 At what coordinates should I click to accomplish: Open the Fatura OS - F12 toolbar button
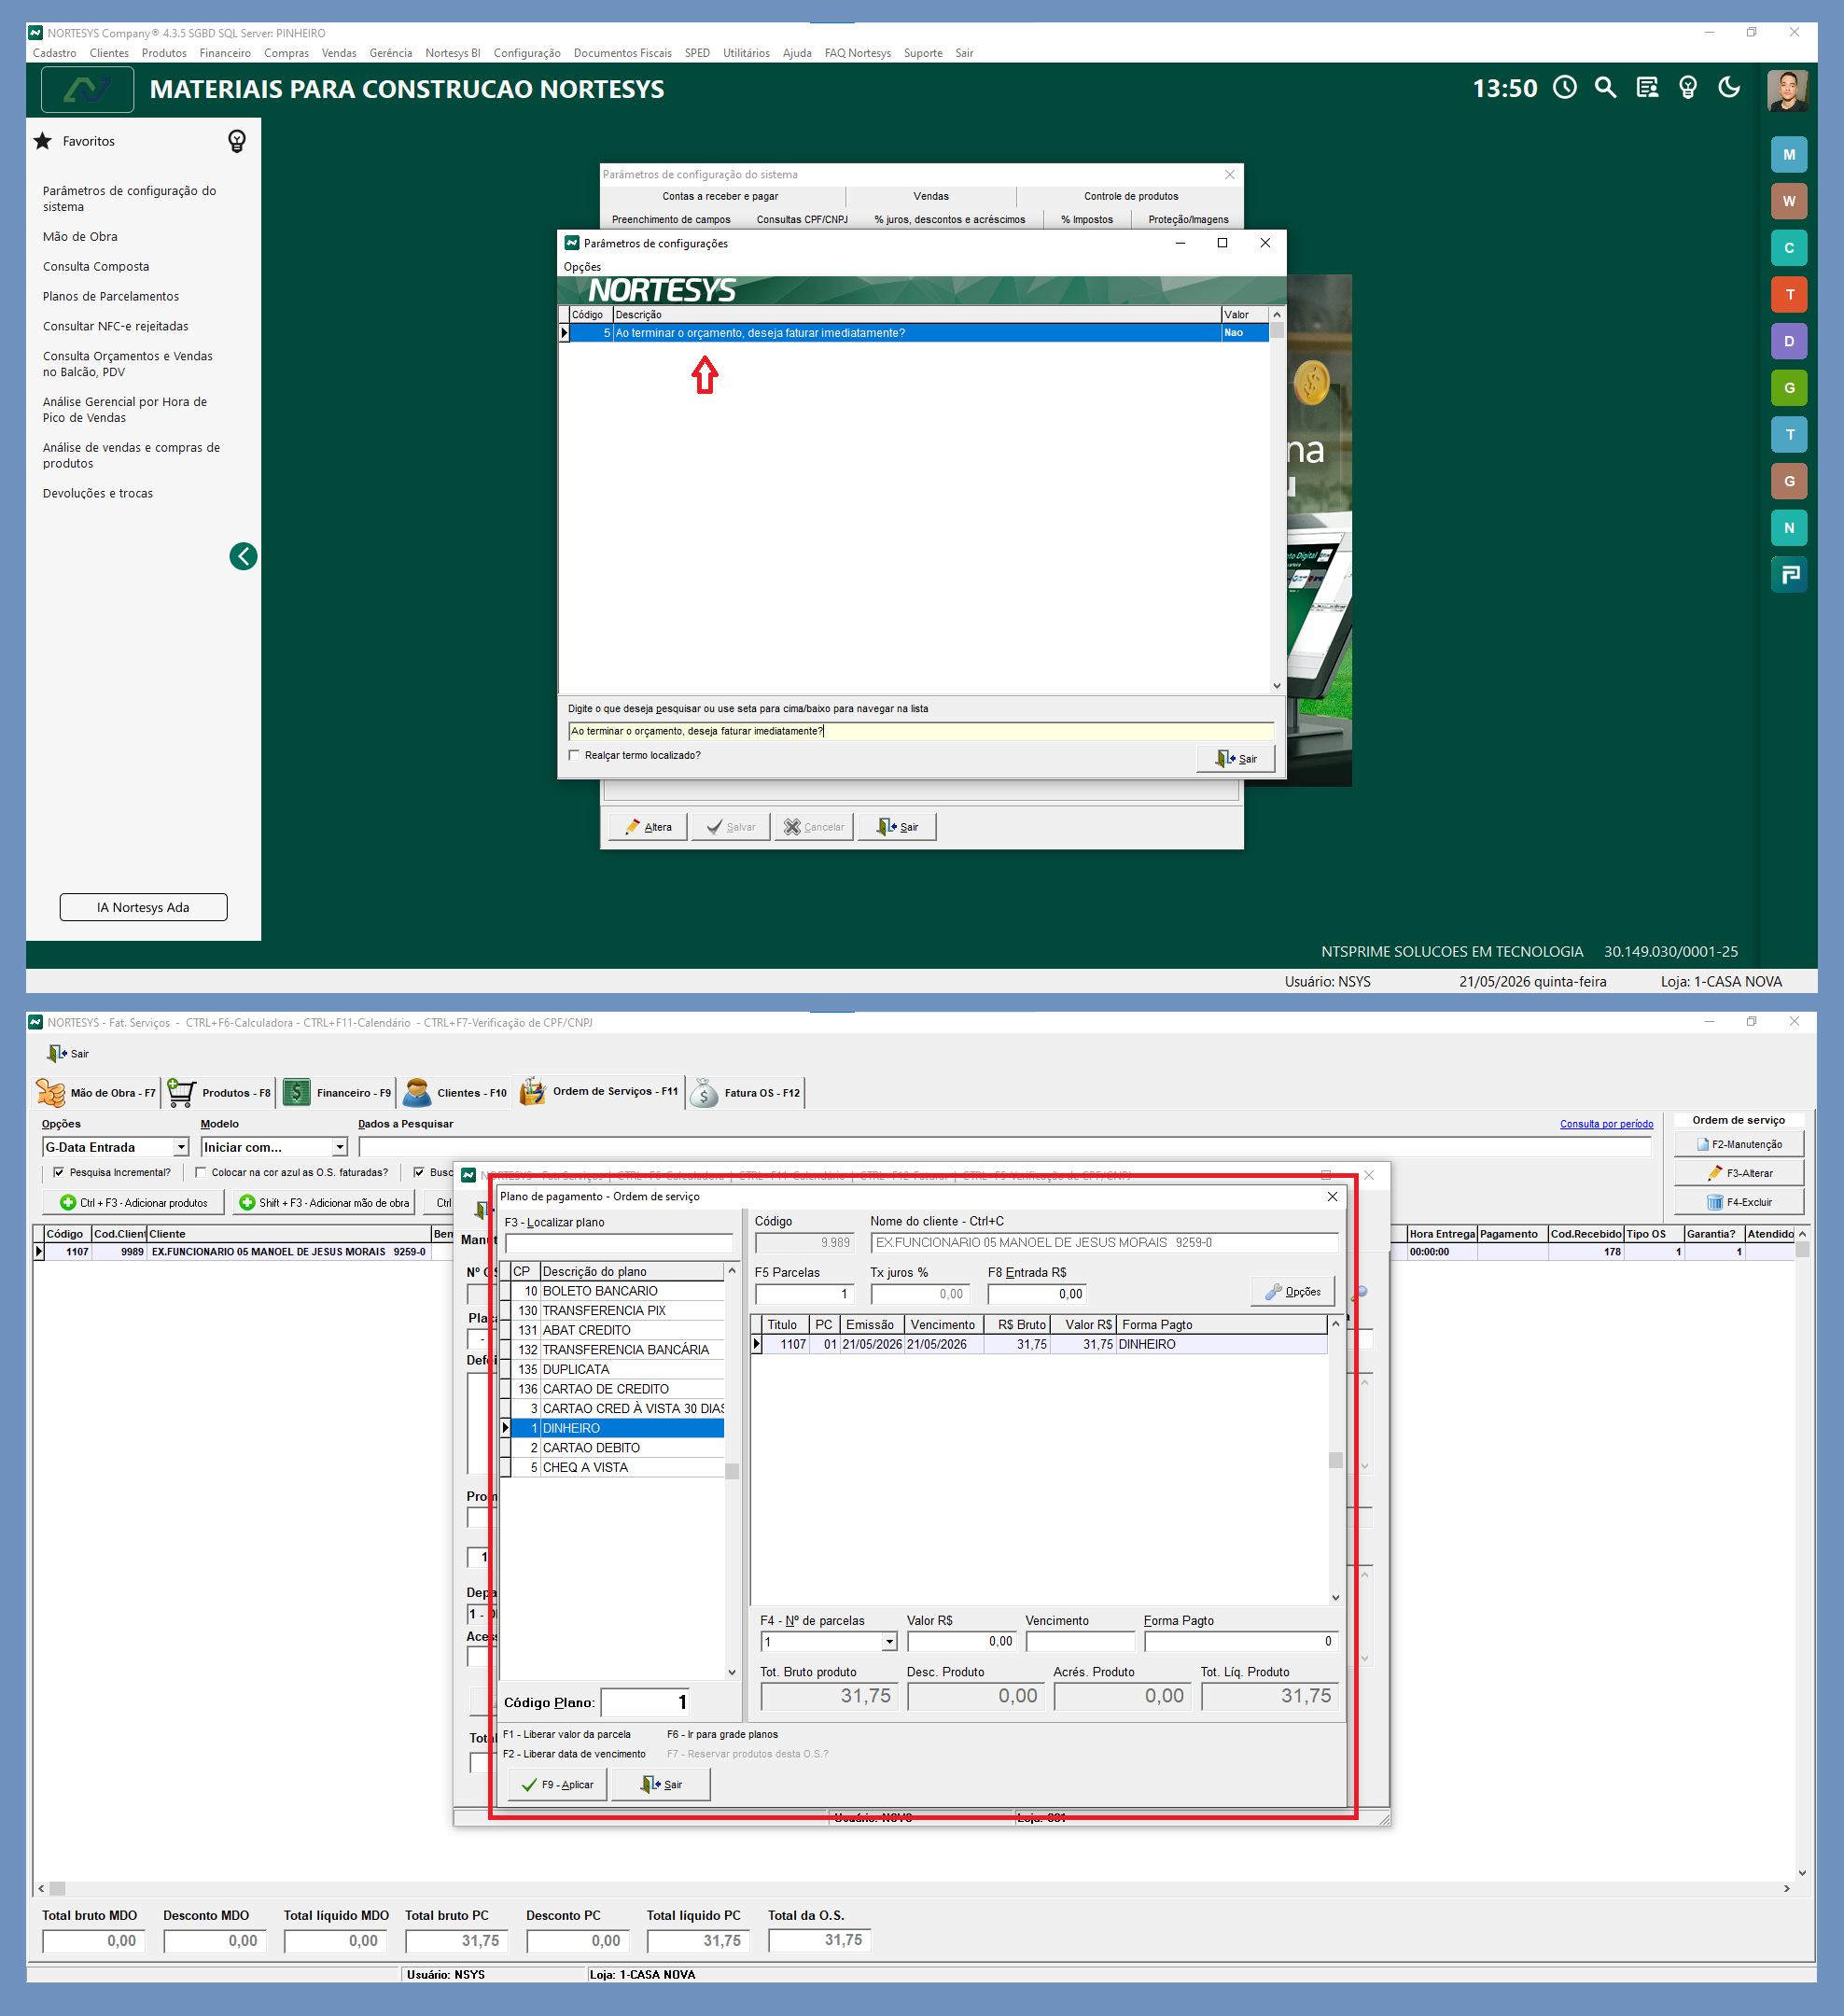click(746, 1093)
